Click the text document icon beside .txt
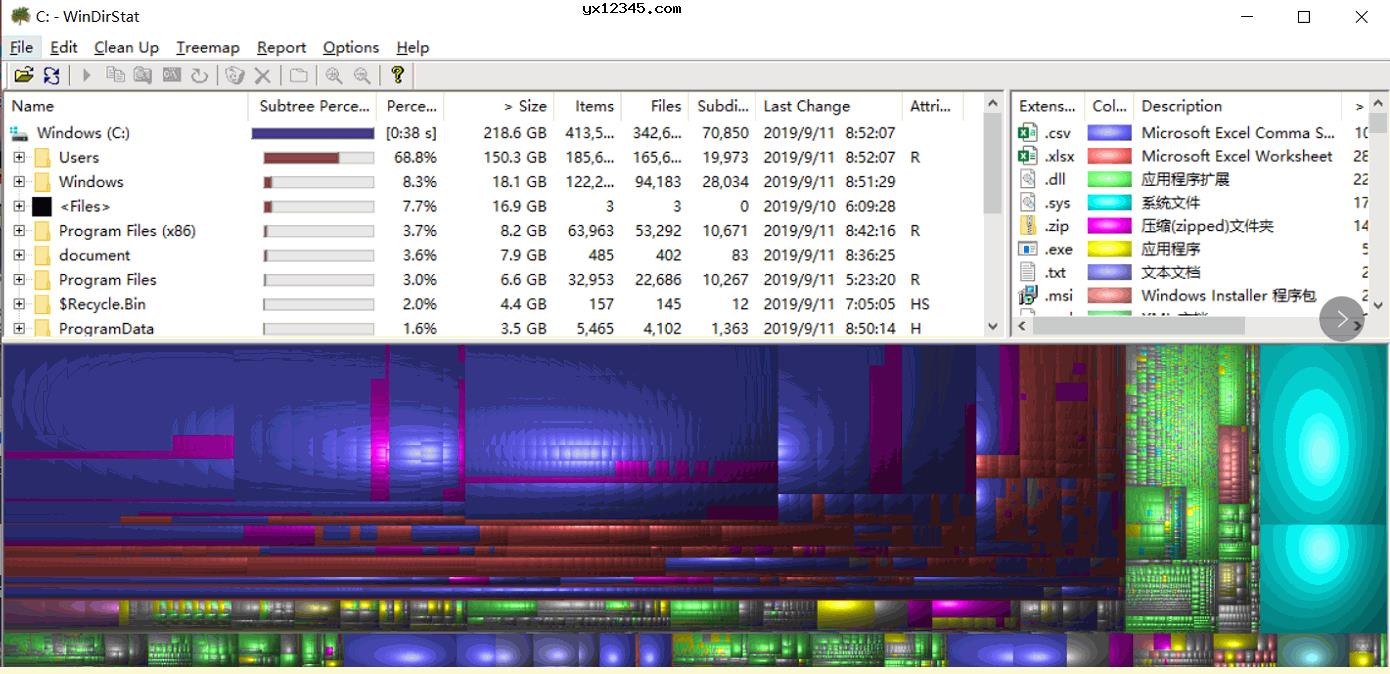 (1027, 272)
